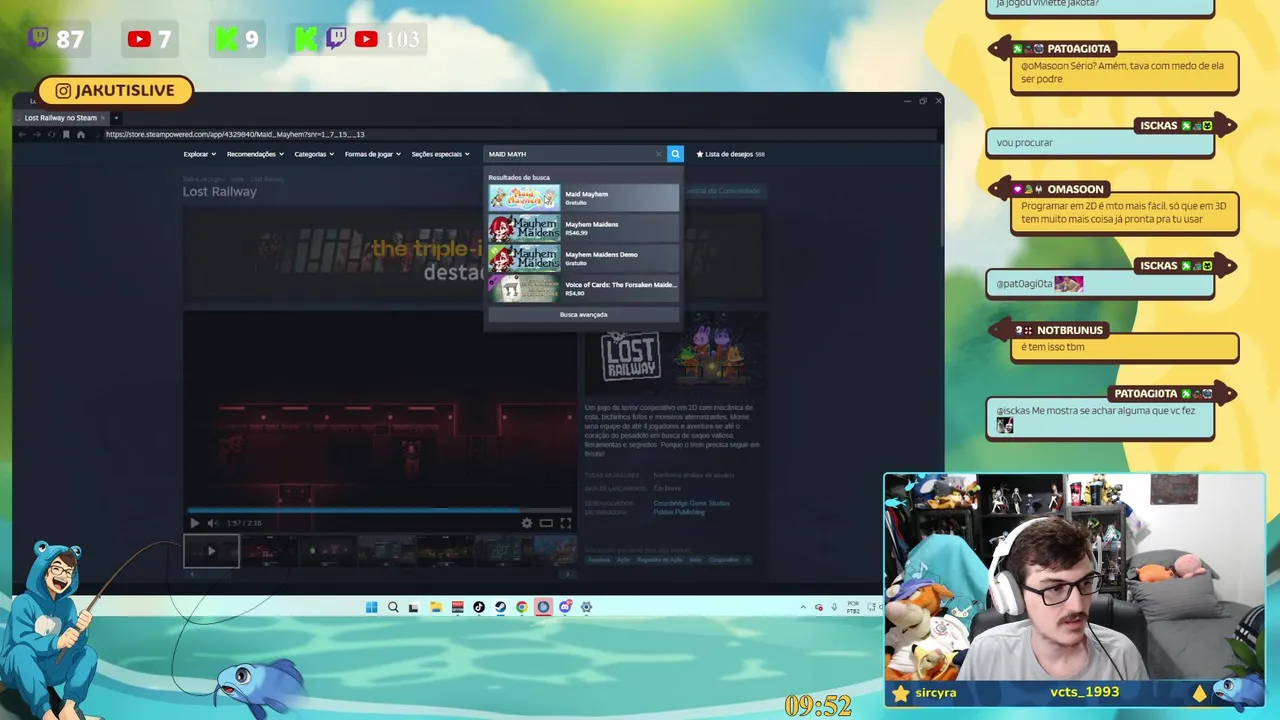Click the Cooperativo tag
The image size is (1280, 720).
[724, 560]
